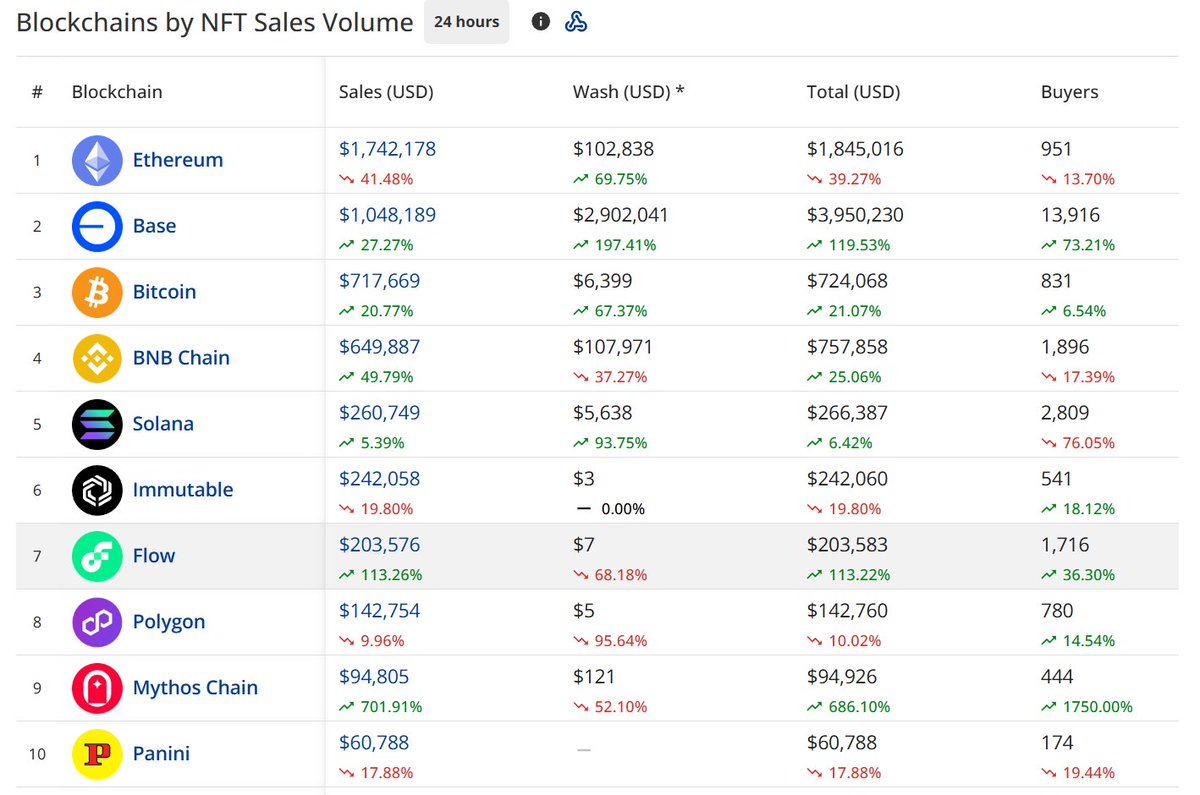Open the info icon beside 24 hours
Screen dimensions: 1200x795
coord(541,21)
